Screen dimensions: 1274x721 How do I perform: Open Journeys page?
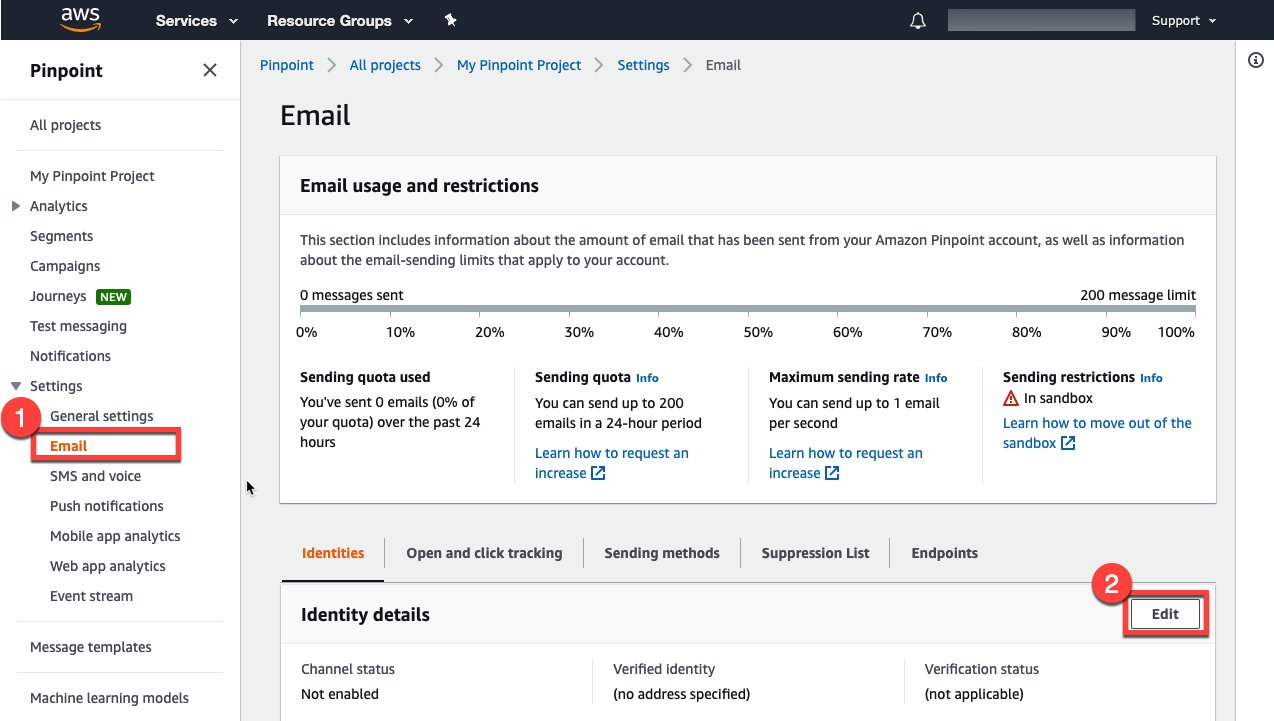click(58, 296)
